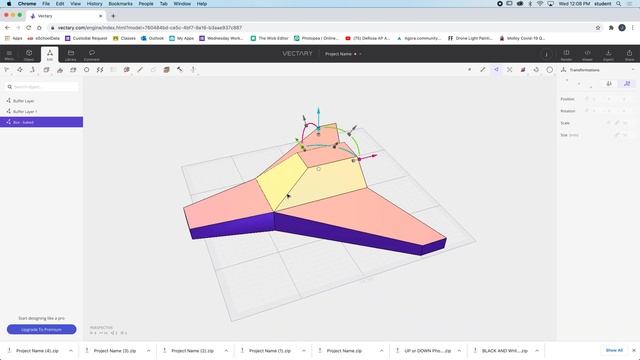Expand options for Project Name (1).zip download
Screen dimensions: 640x360
(304, 351)
